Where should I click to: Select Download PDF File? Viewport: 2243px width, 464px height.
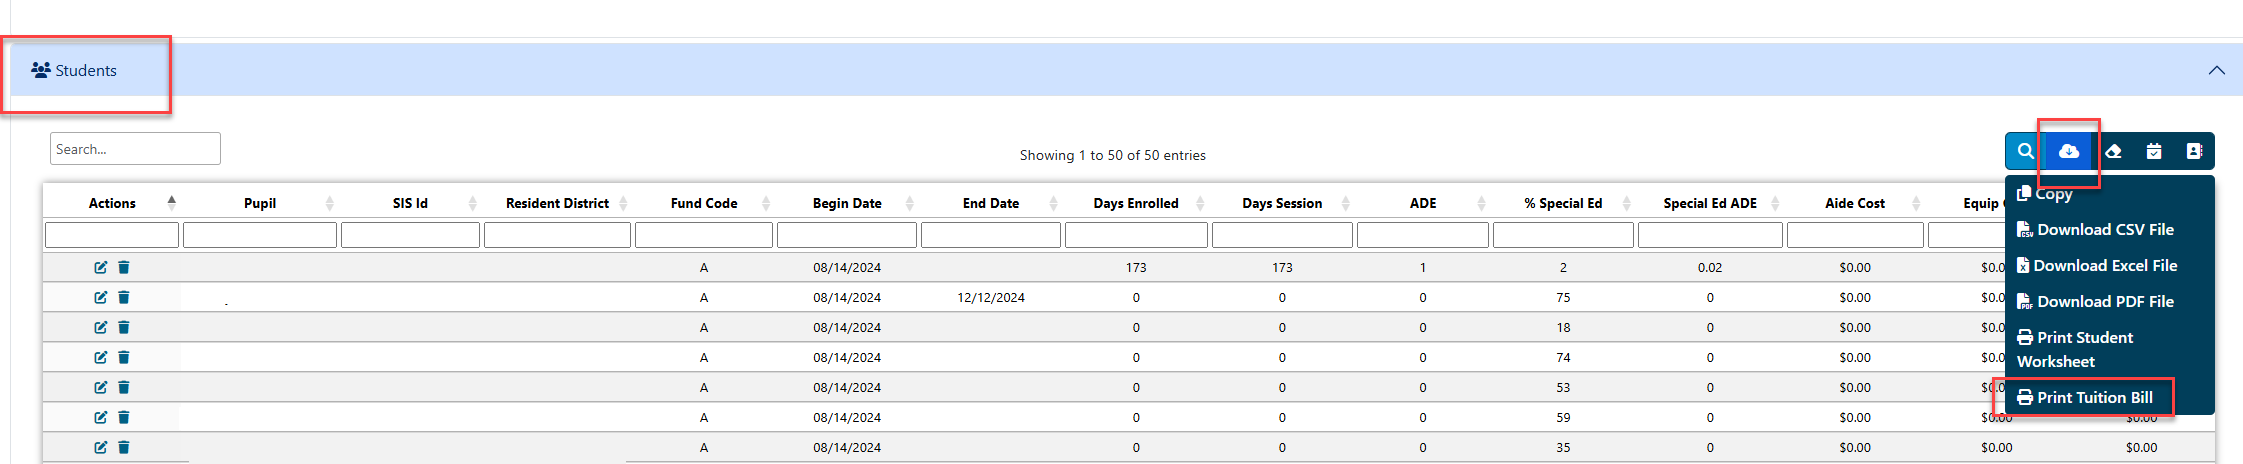pyautogui.click(x=2095, y=302)
